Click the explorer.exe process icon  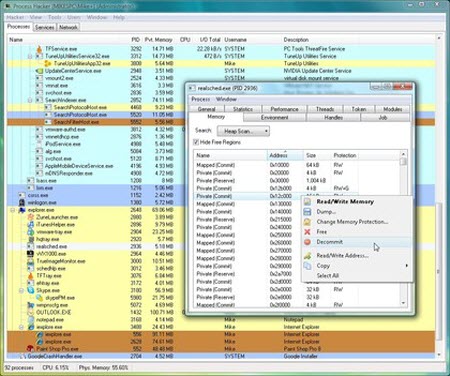[x=22, y=210]
